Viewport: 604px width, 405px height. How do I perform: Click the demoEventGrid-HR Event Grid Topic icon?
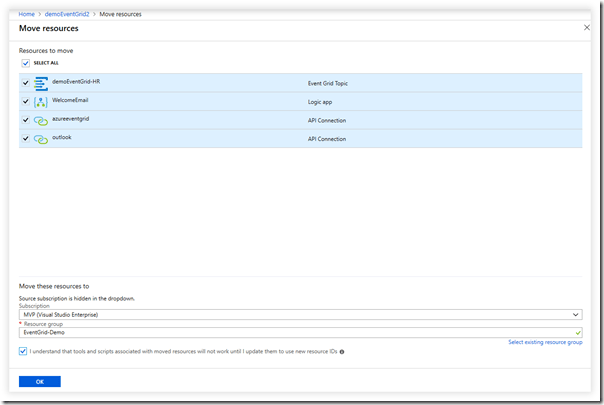coord(41,83)
